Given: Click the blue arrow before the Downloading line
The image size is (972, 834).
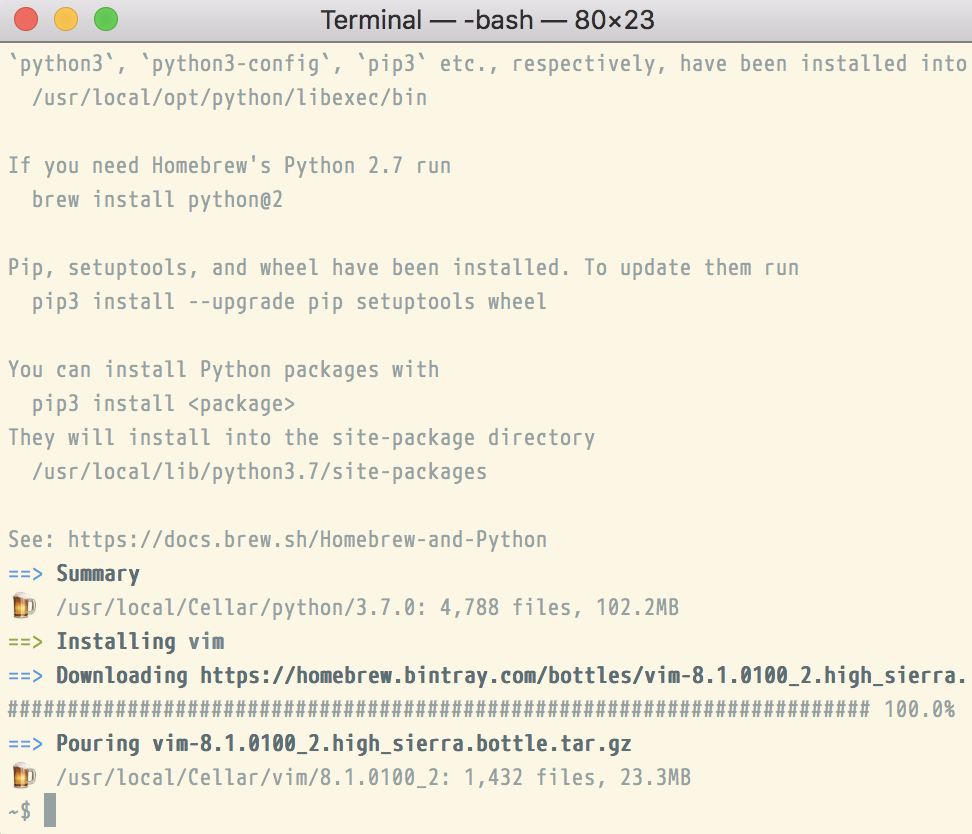Looking at the screenshot, I should click(x=26, y=676).
